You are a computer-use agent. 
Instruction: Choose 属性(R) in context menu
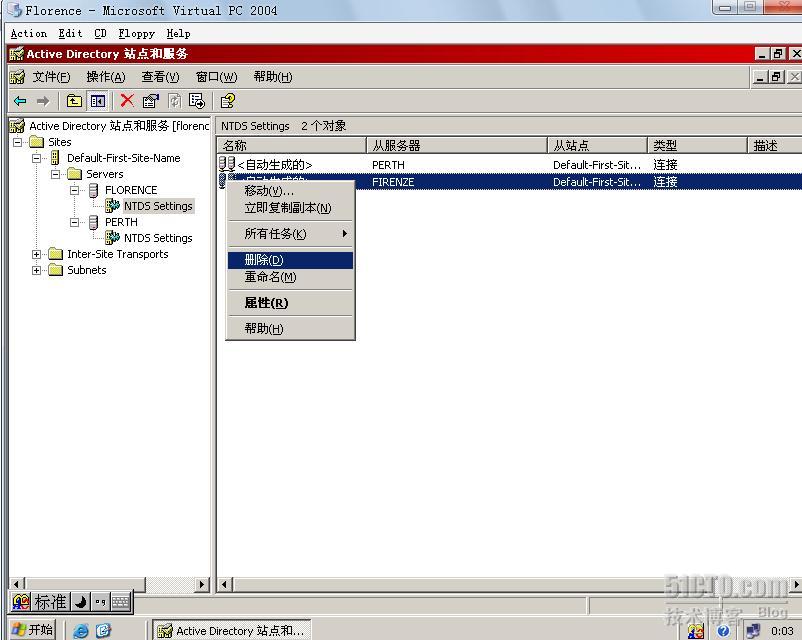[x=291, y=303]
